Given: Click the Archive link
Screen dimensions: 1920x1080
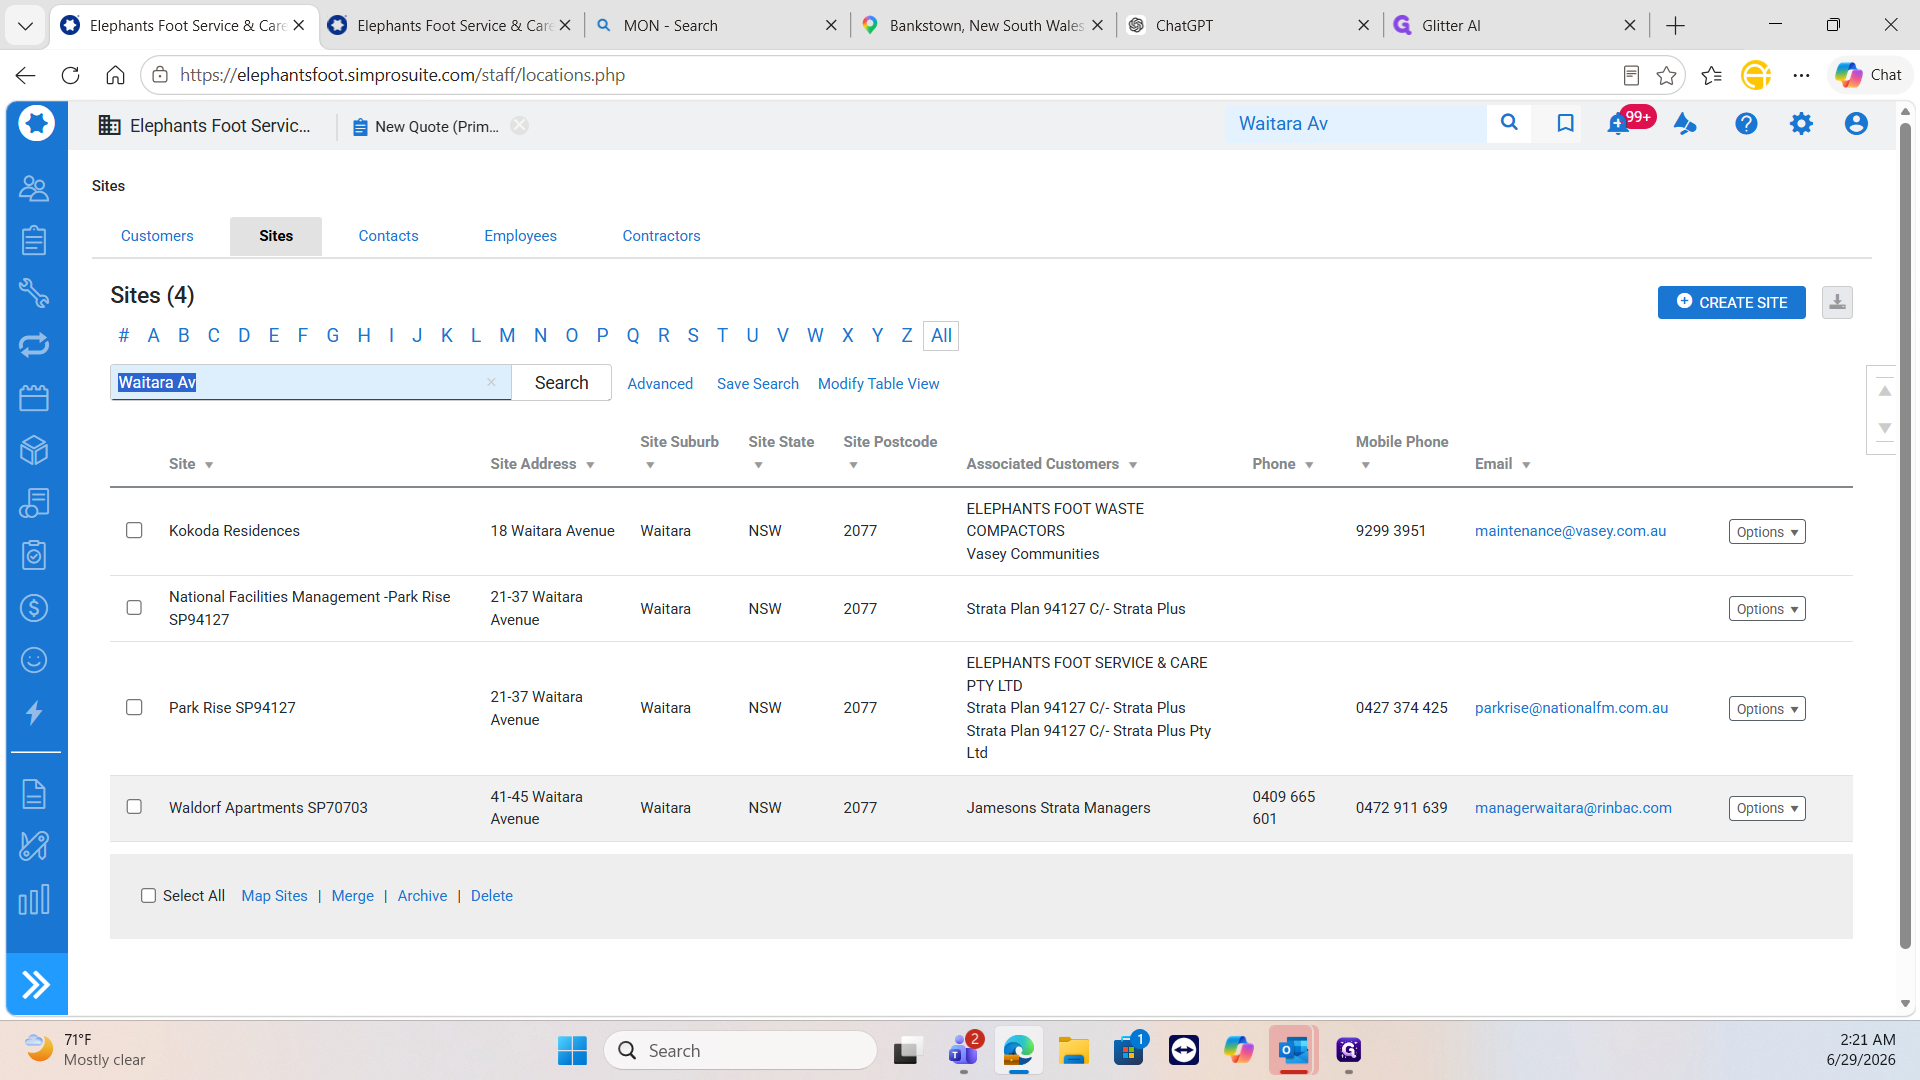Looking at the screenshot, I should coord(422,896).
